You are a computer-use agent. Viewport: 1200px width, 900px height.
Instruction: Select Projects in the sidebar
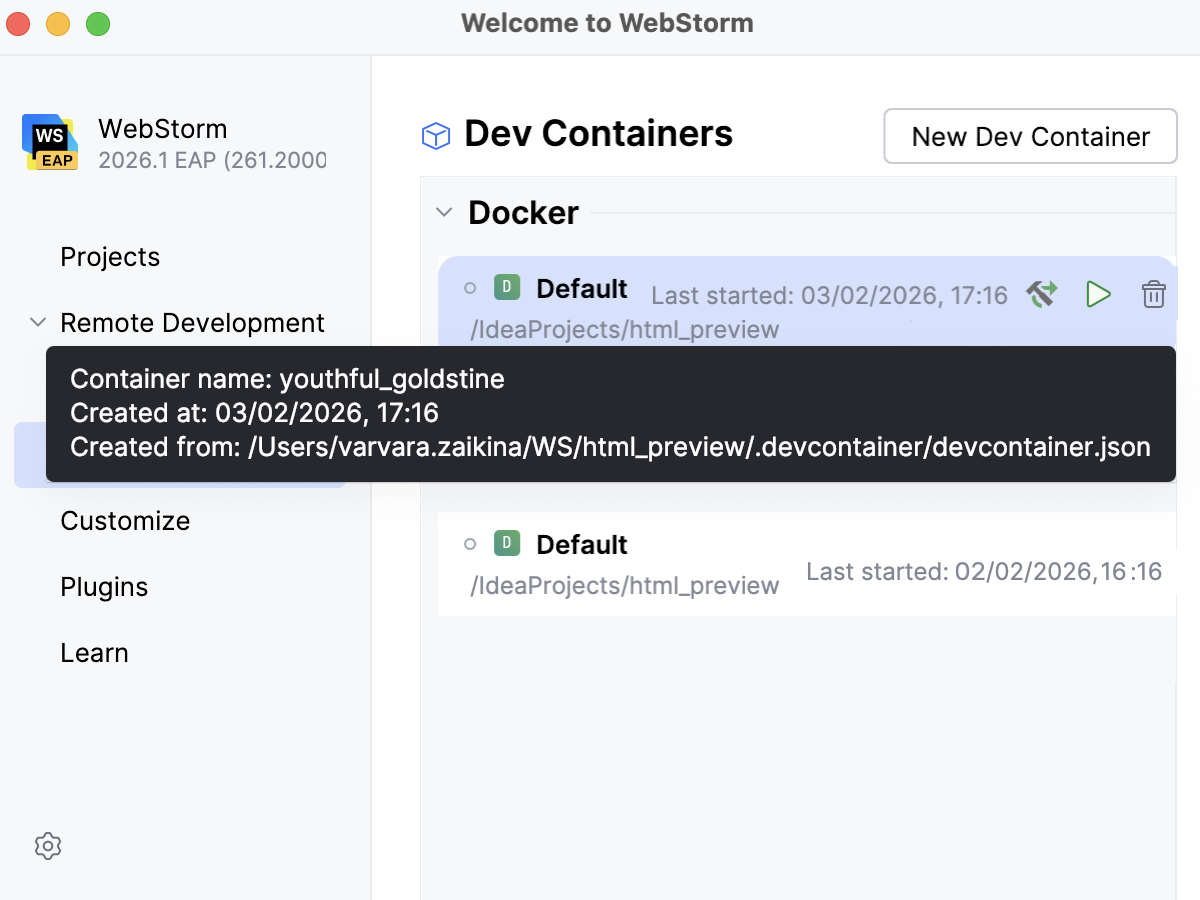coord(110,257)
